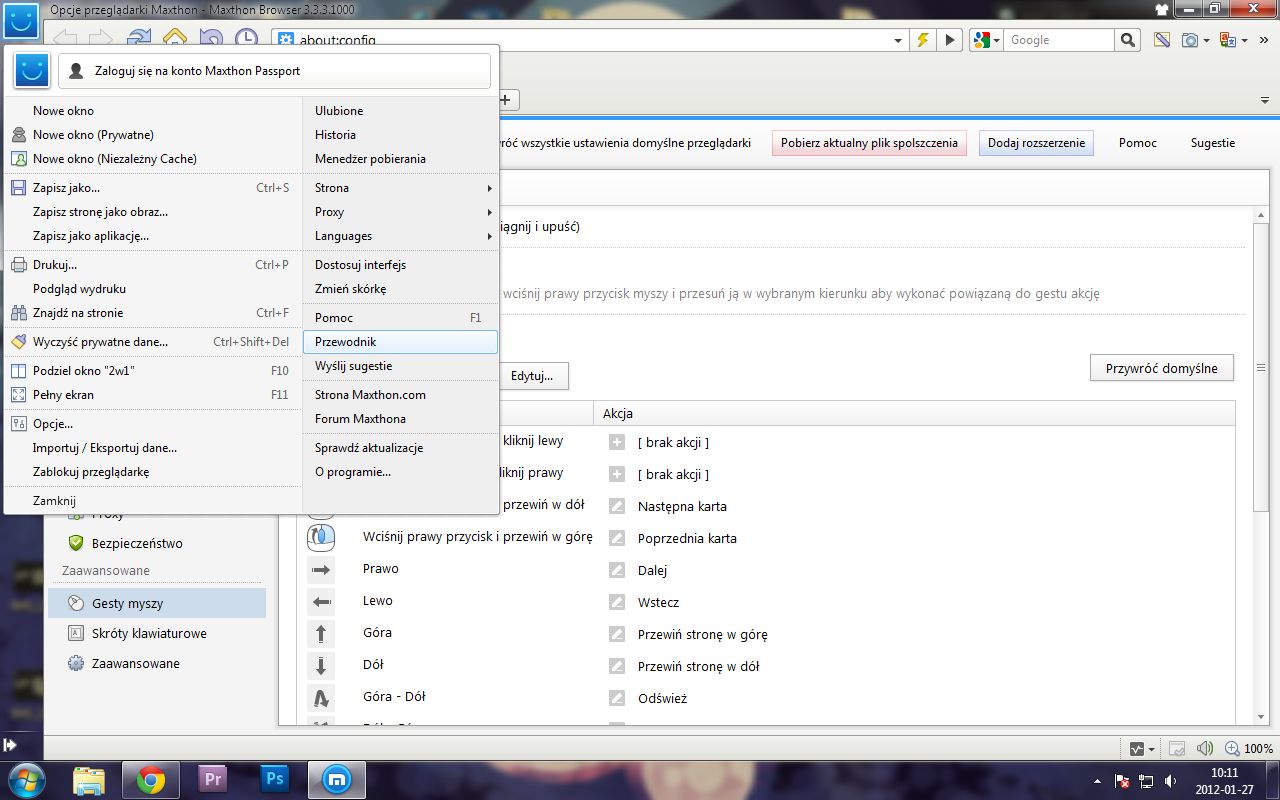Expand the Snap camera dropdown arrow
This screenshot has width=1280, height=800.
[1207, 40]
